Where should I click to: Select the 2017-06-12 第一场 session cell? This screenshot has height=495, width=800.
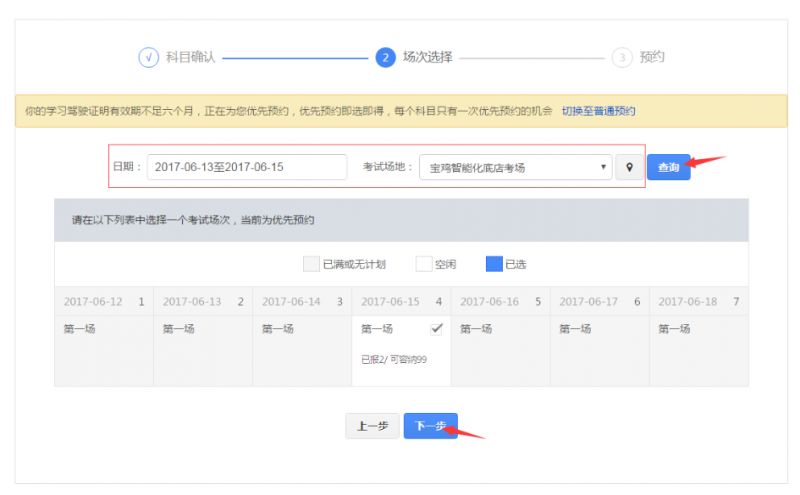[x=103, y=350]
